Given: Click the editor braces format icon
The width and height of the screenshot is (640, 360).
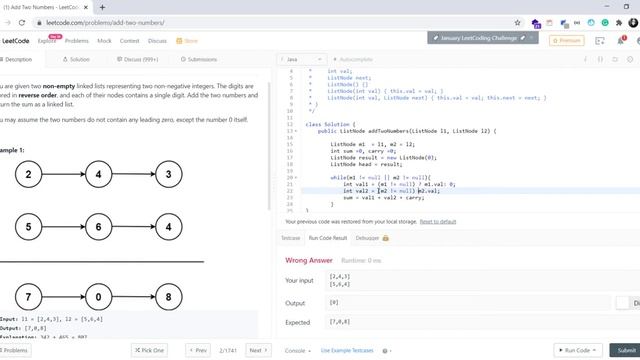Looking at the screenshot, I should [600, 60].
